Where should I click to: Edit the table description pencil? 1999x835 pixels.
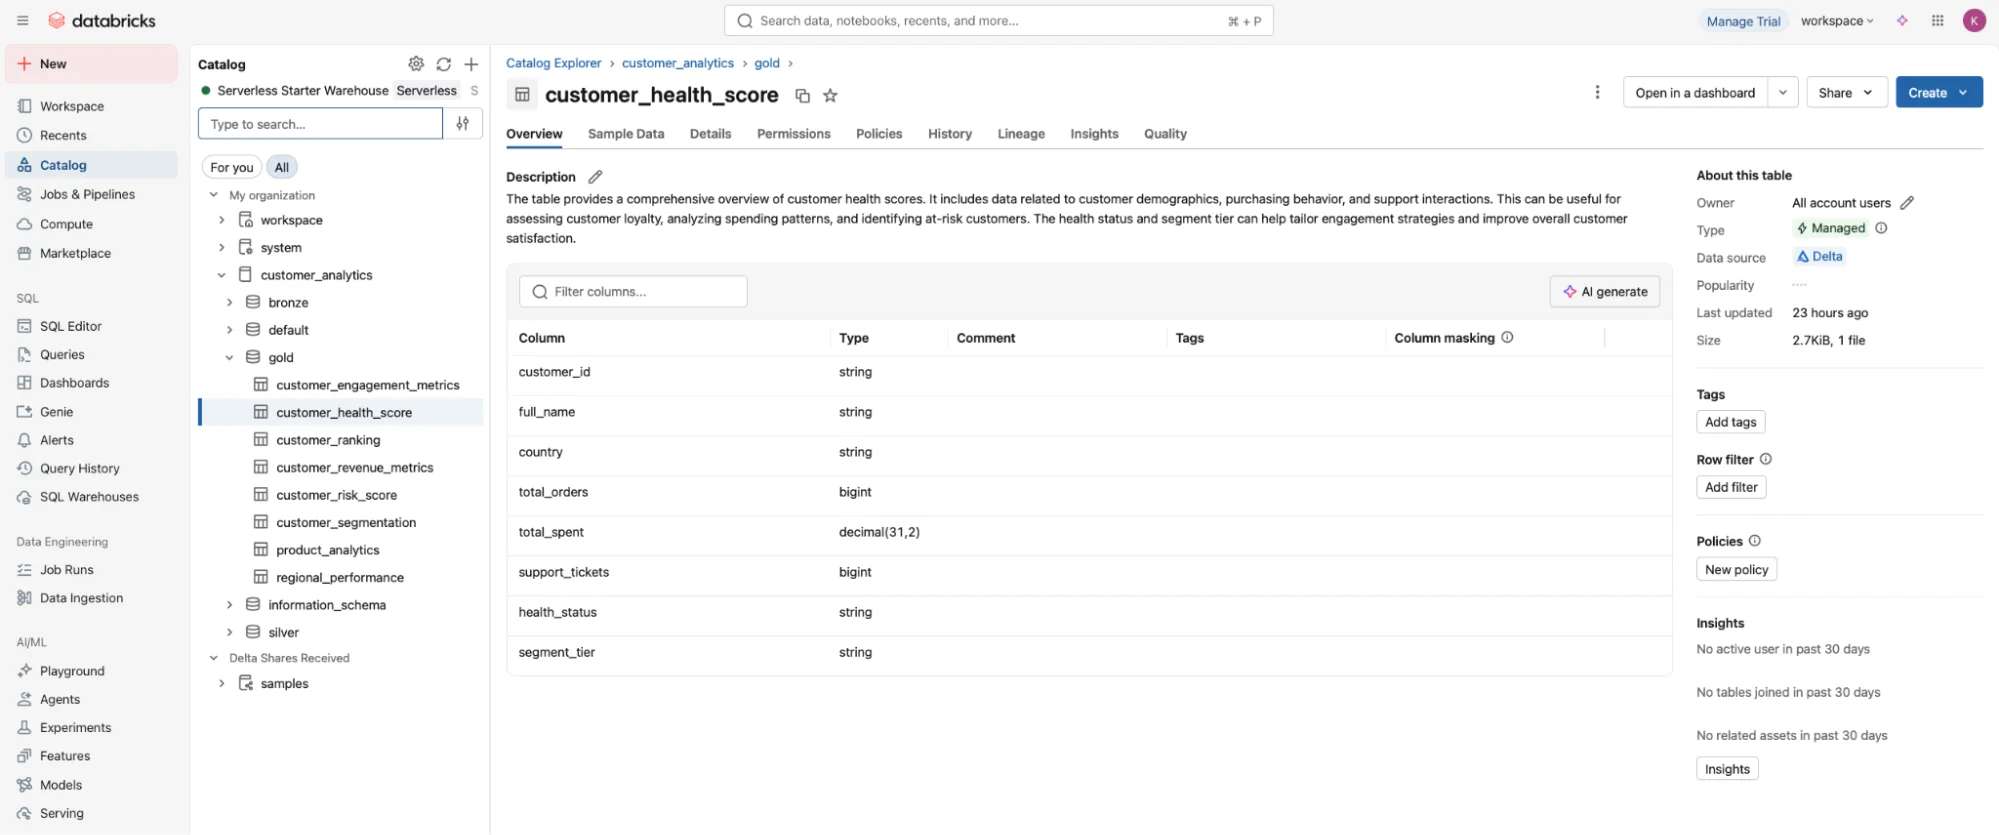tap(595, 177)
